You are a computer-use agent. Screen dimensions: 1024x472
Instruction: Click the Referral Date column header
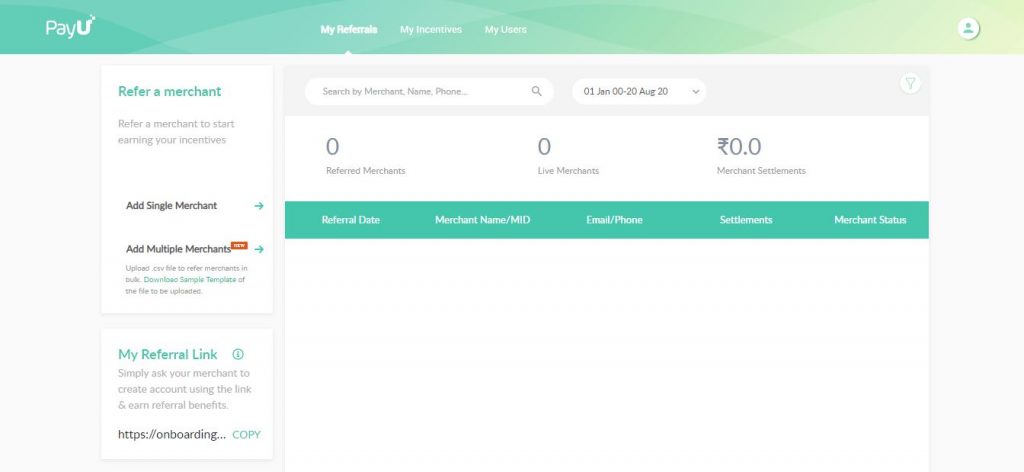pos(351,220)
